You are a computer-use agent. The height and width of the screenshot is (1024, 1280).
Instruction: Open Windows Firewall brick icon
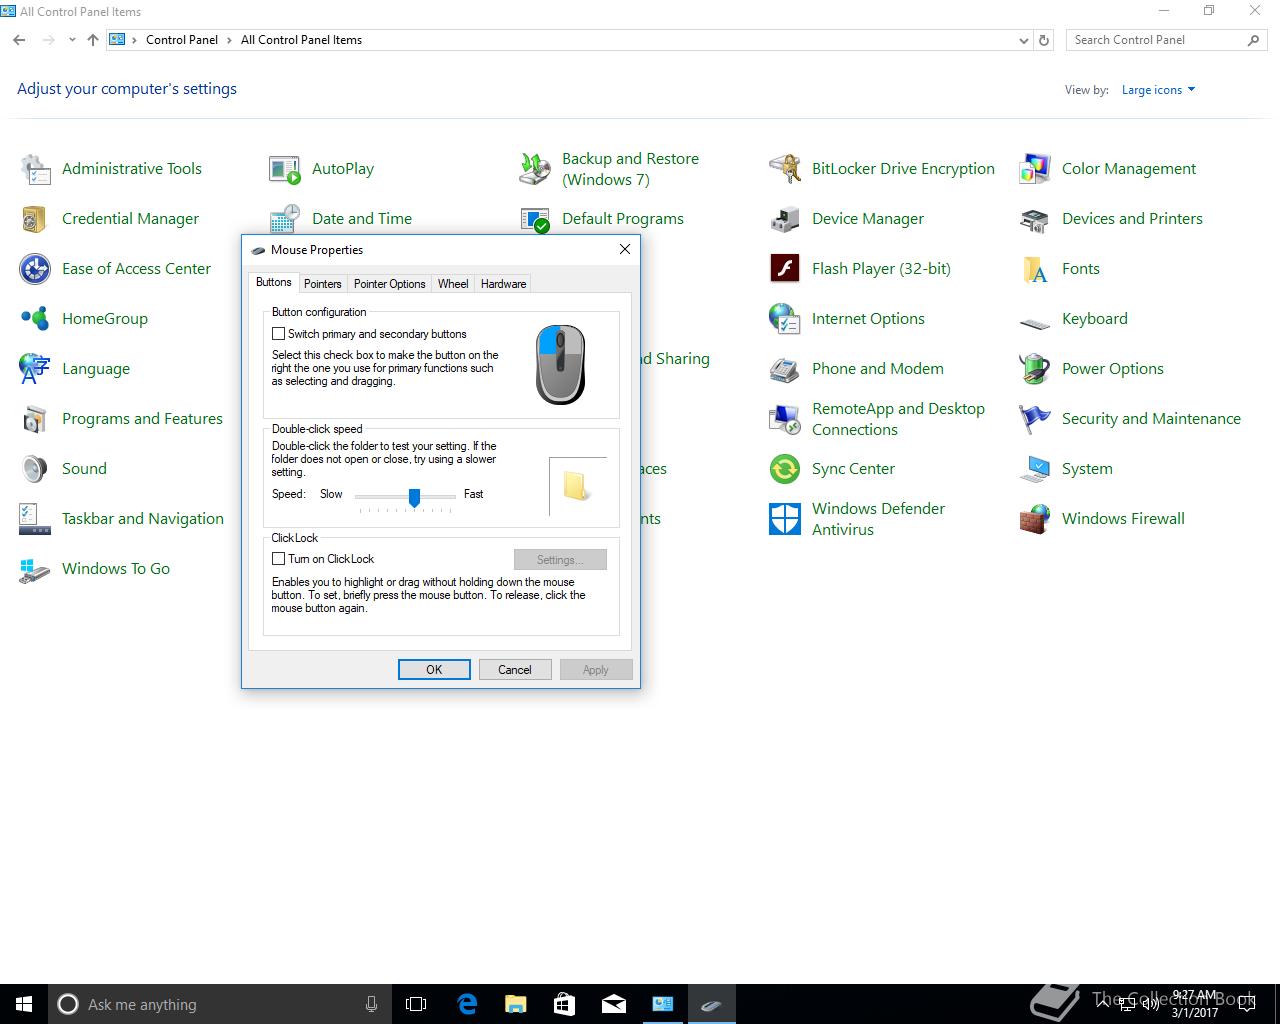pyautogui.click(x=1035, y=519)
